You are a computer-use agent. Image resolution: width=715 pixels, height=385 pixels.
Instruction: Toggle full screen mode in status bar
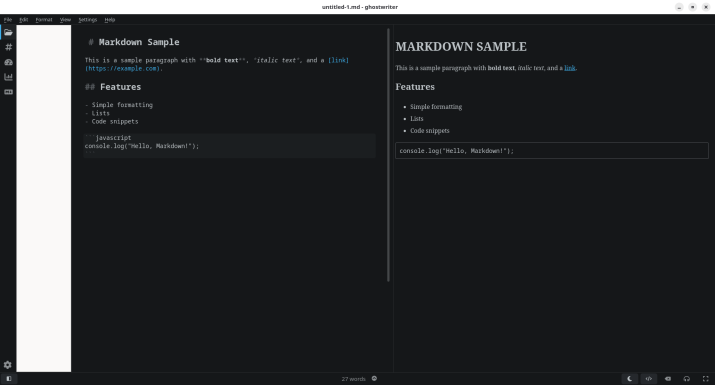pos(705,379)
